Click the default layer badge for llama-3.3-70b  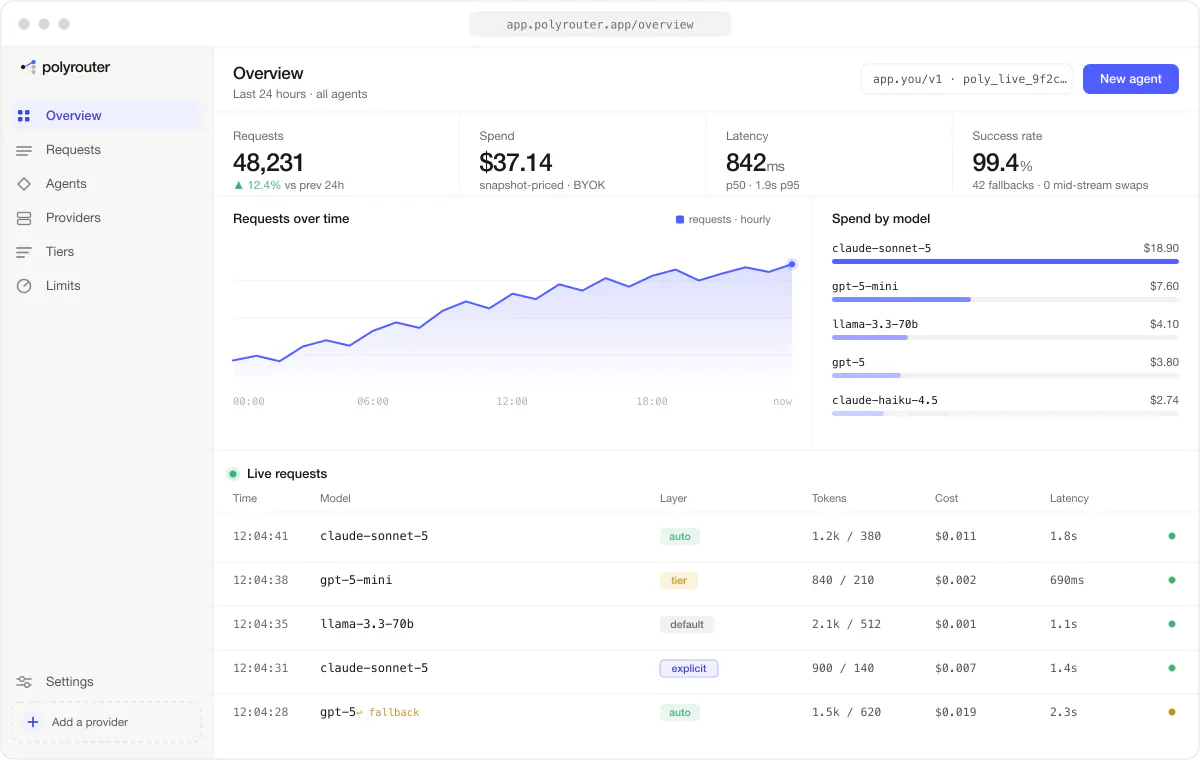687,624
